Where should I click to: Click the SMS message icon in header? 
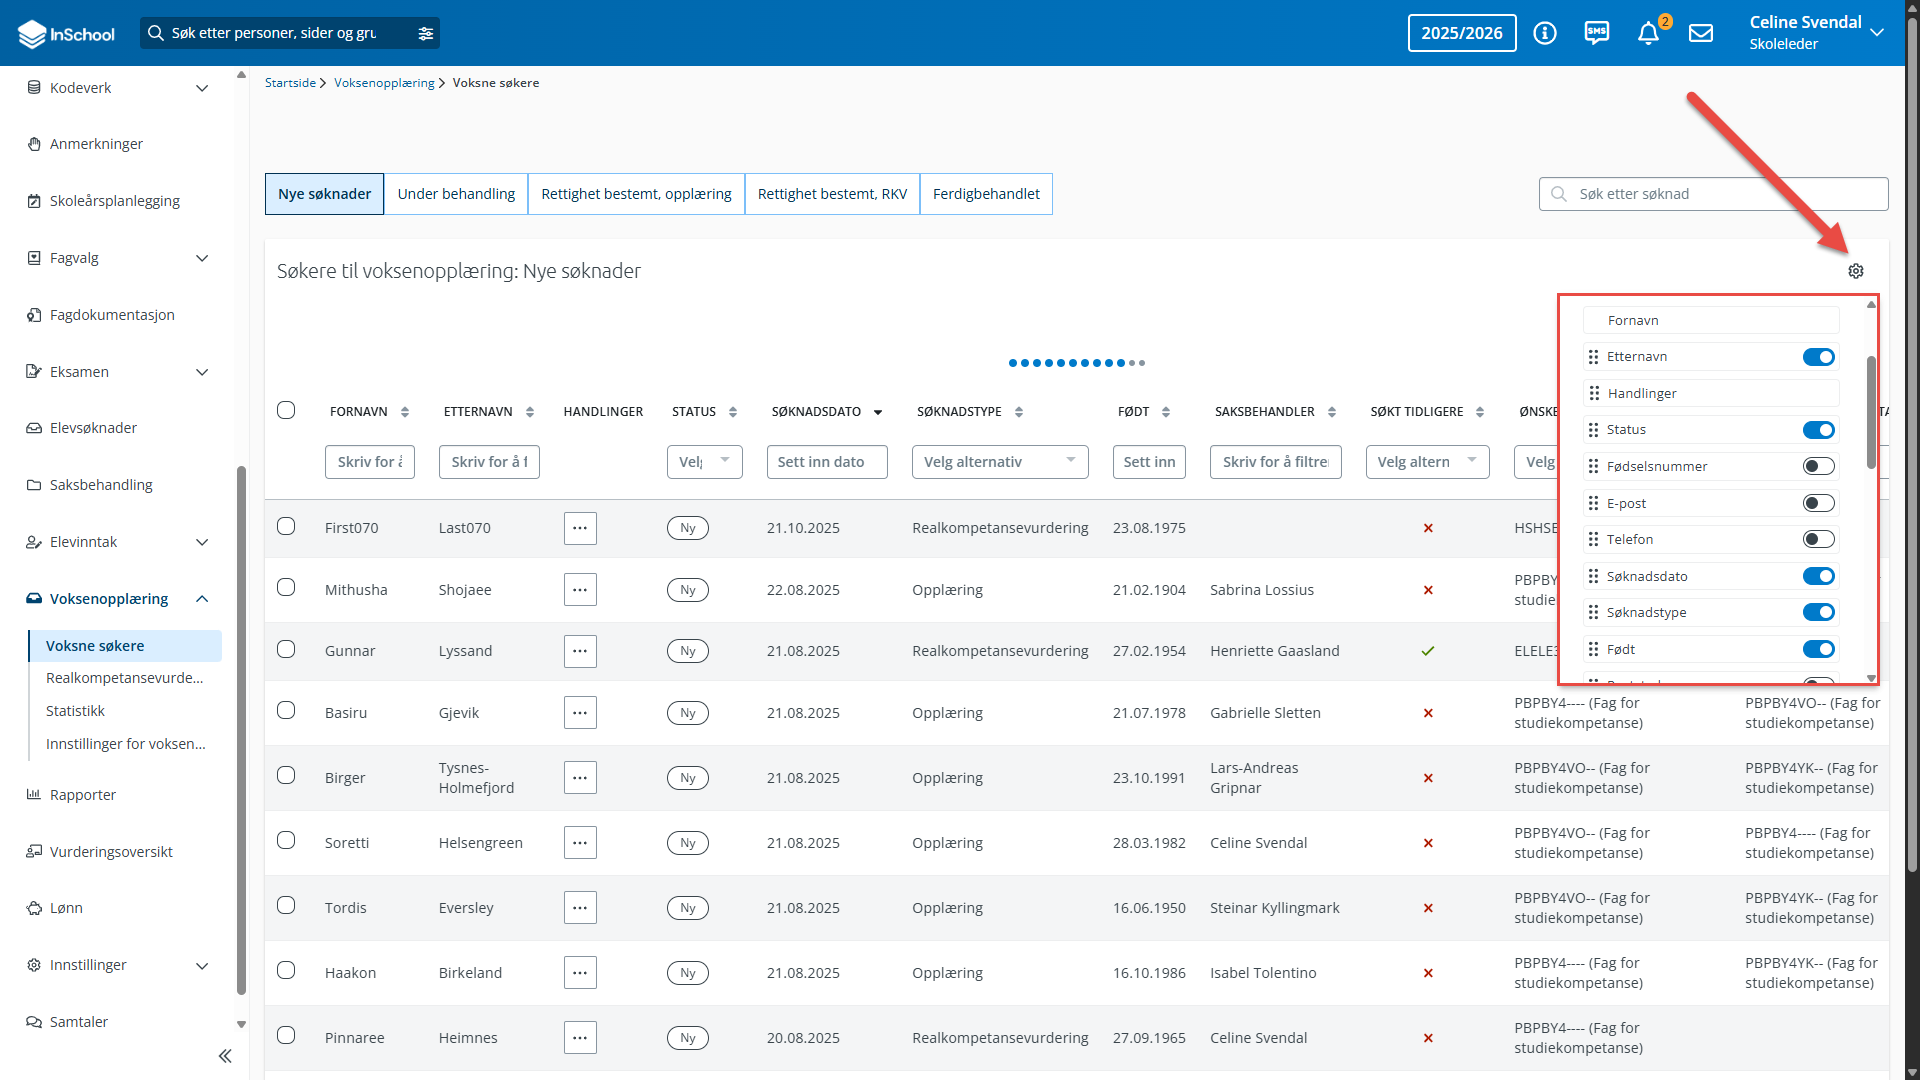pos(1597,32)
